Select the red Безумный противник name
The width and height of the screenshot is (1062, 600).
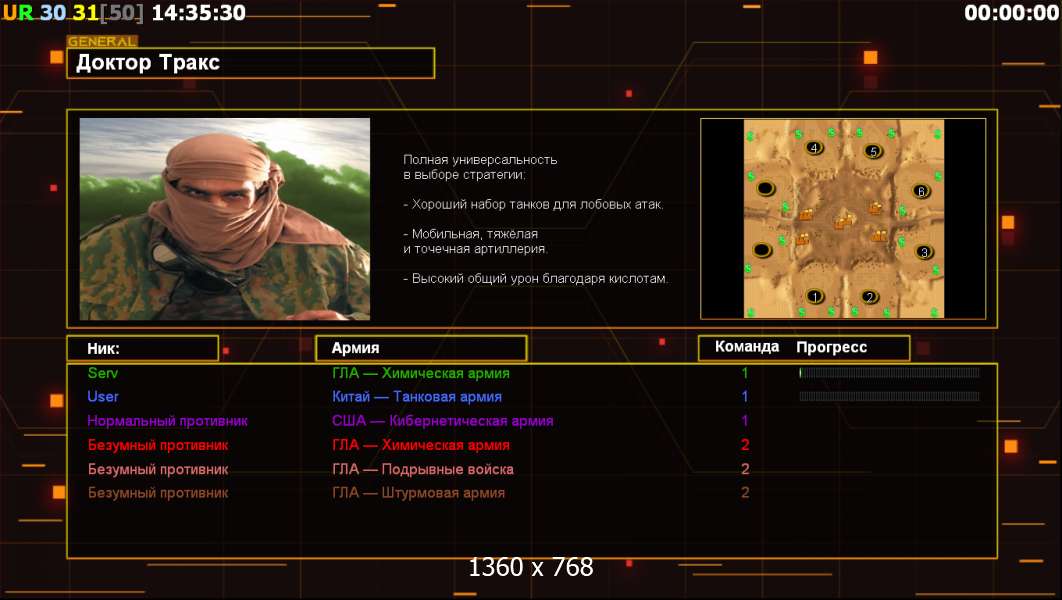pos(158,445)
